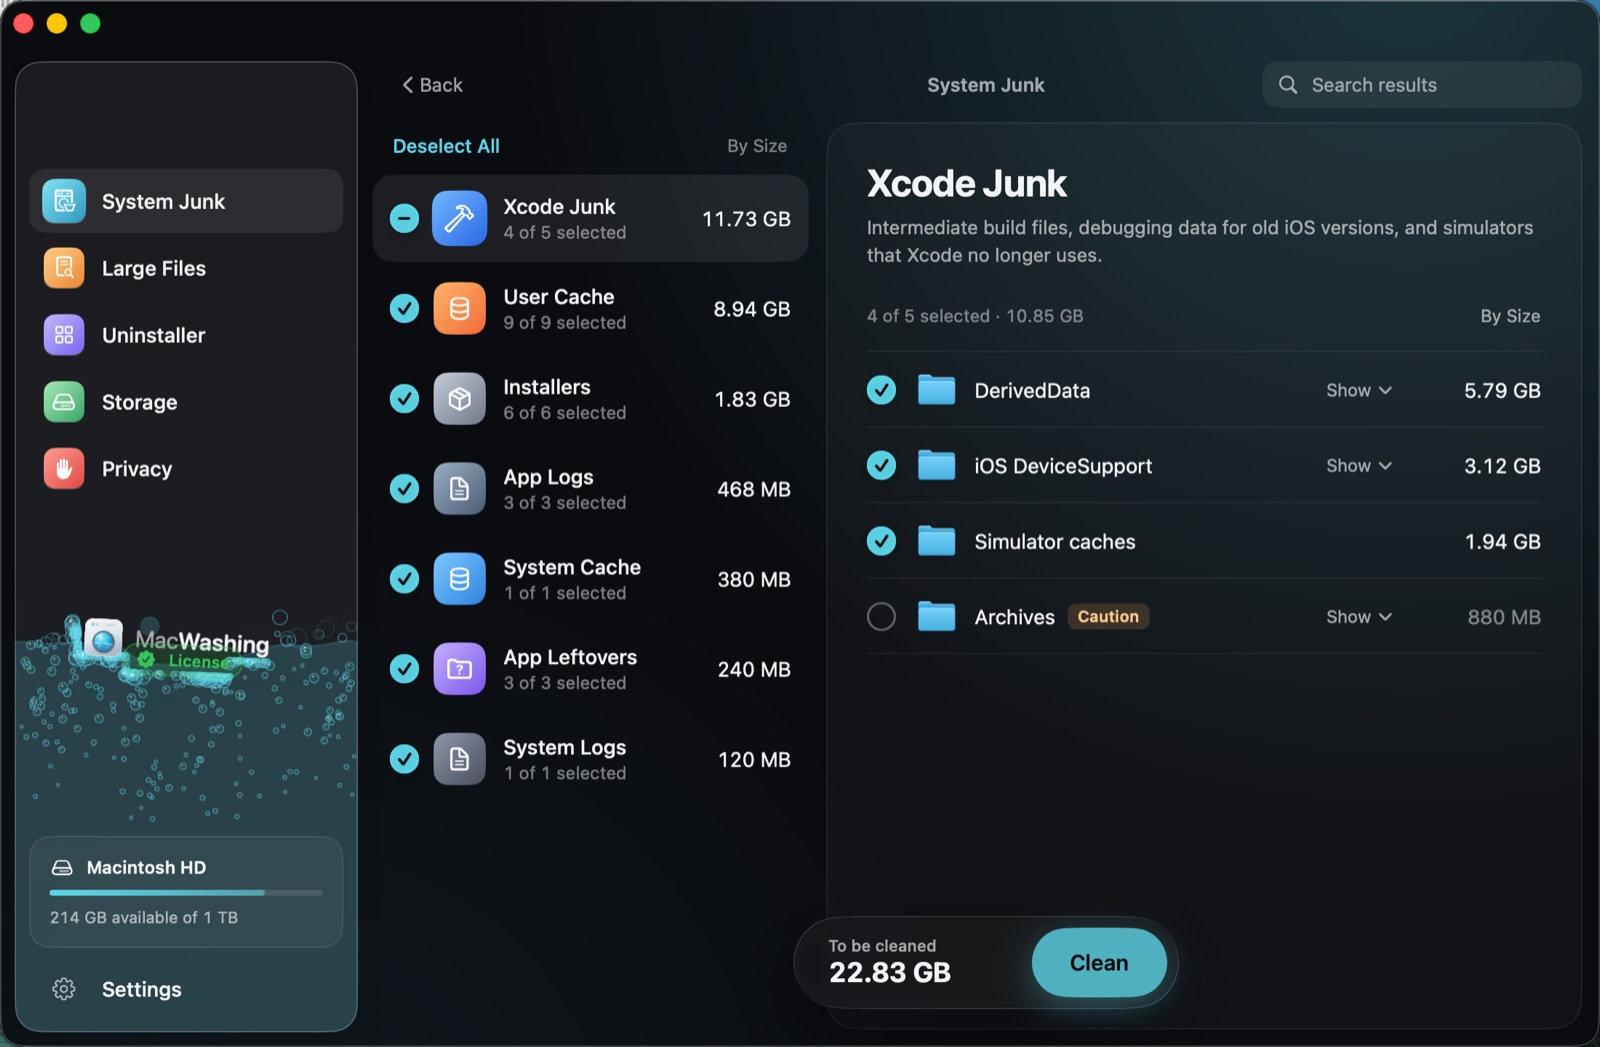Click the System Cache blue database icon
Screen dimensions: 1600x1047
(x=459, y=579)
